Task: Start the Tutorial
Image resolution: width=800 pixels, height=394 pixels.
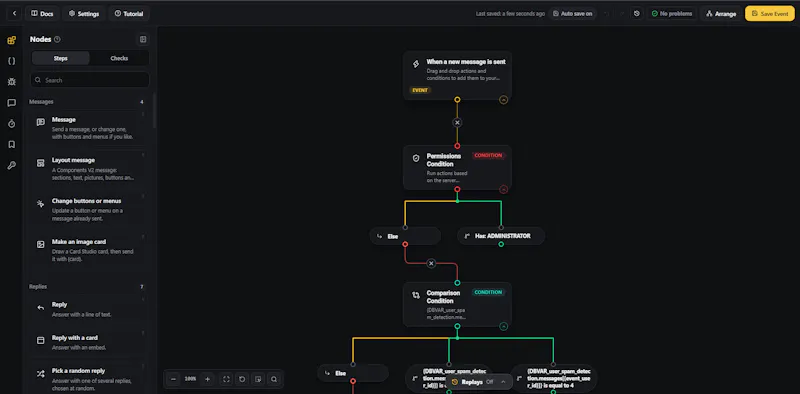Action: click(129, 14)
